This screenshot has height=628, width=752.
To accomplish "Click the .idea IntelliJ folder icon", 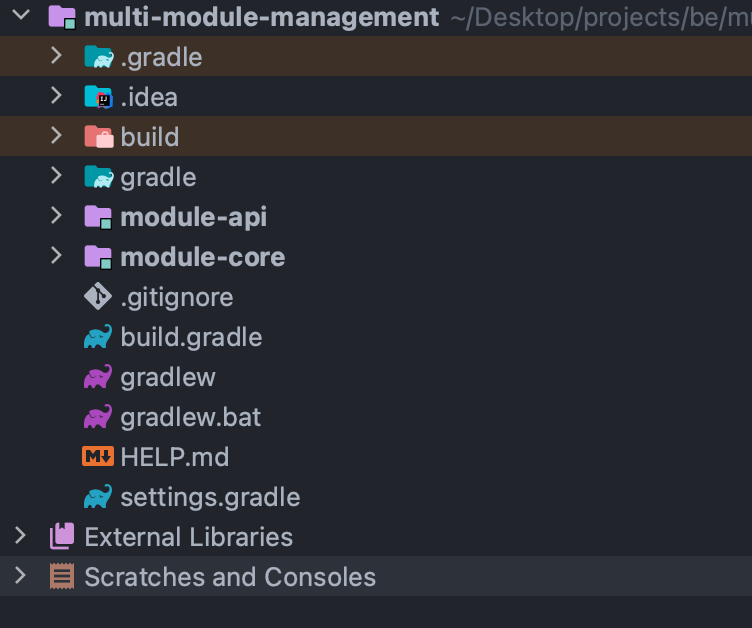I will [x=99, y=97].
